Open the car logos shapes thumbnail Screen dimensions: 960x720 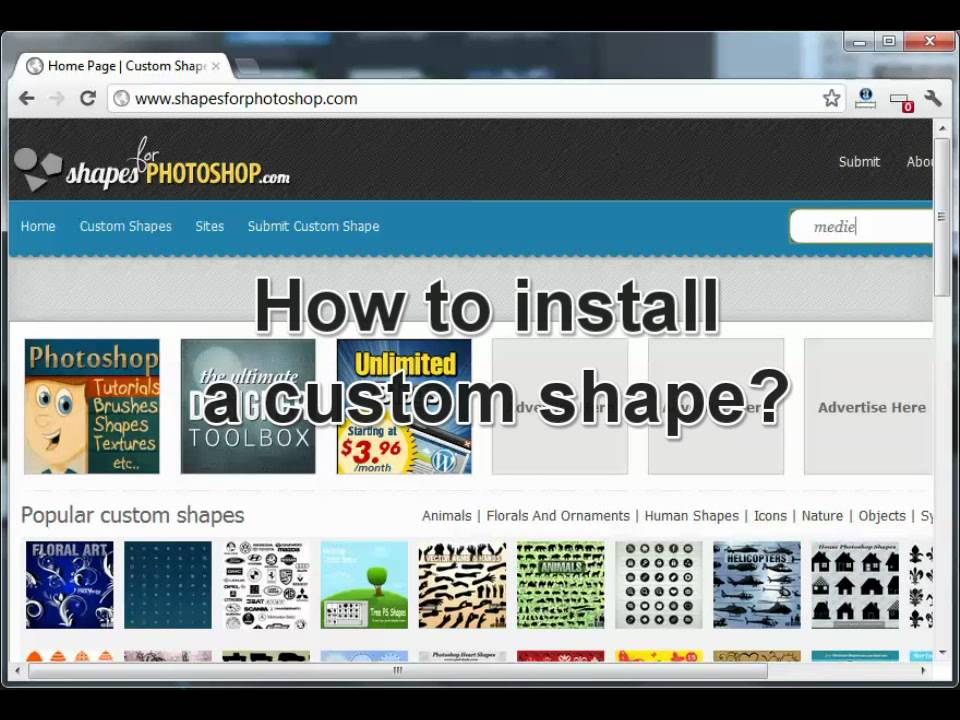point(266,585)
